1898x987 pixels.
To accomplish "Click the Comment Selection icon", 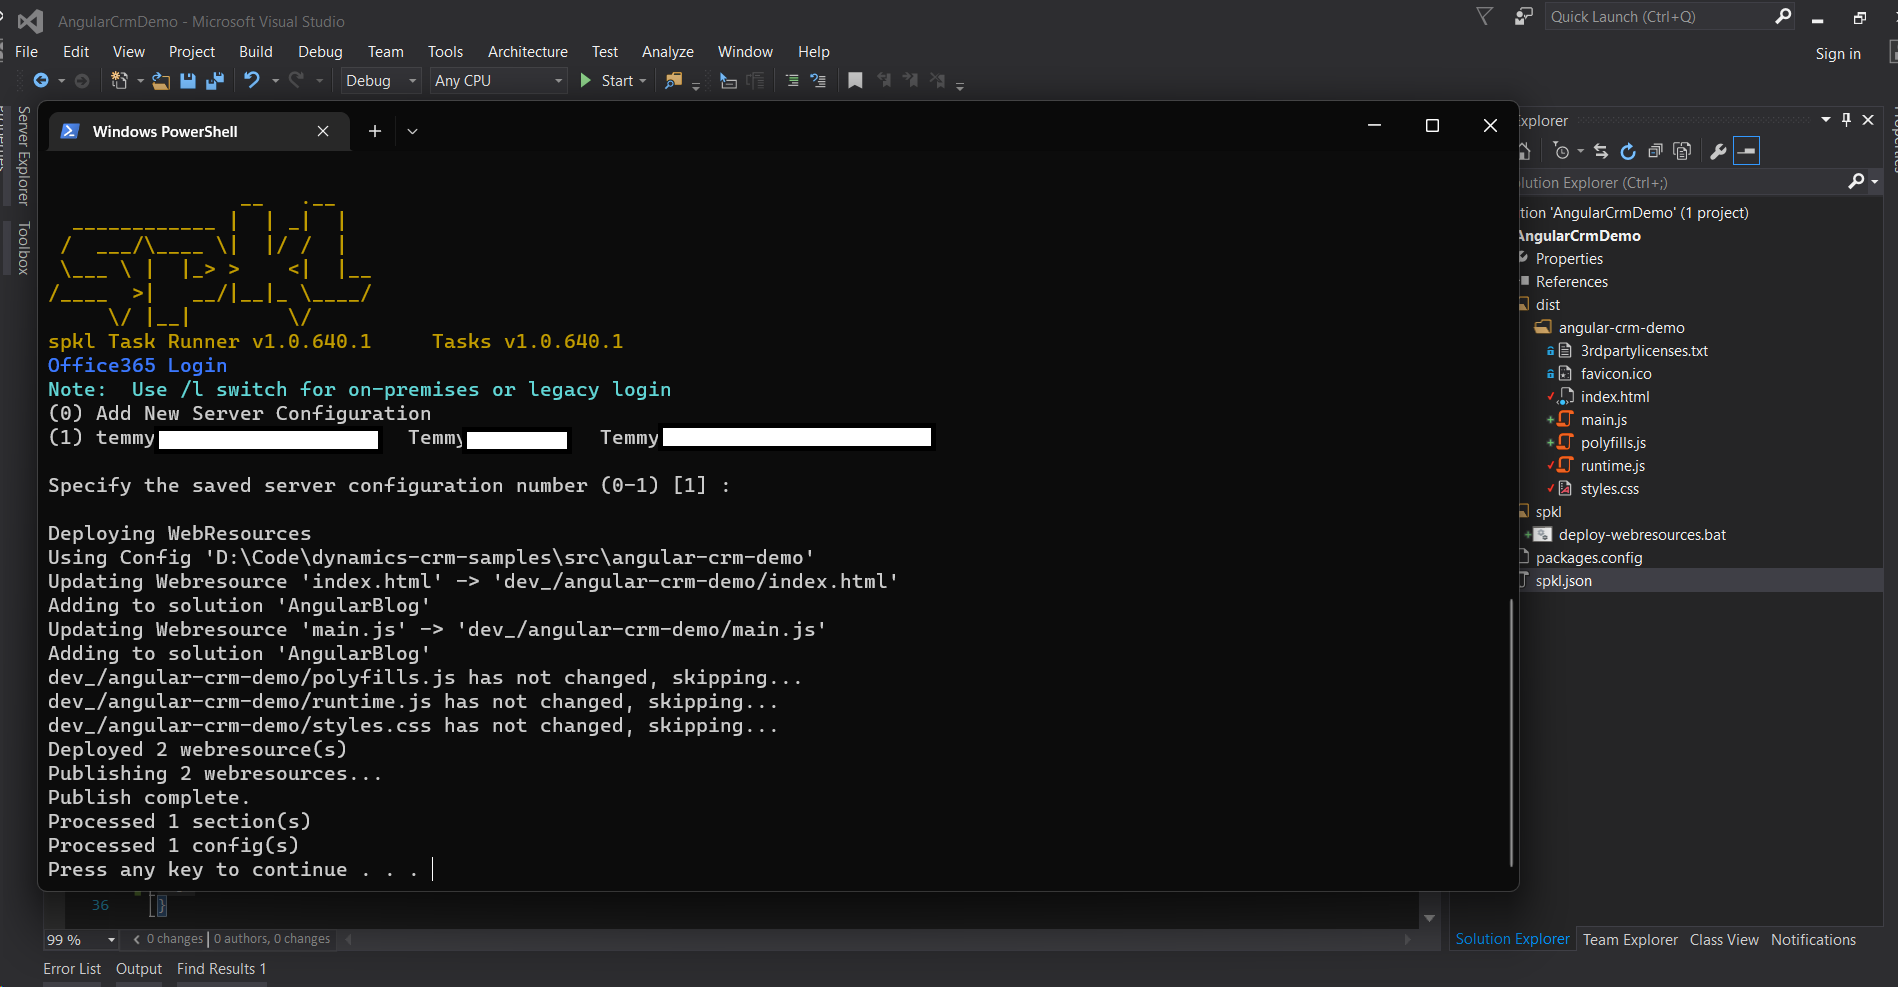I will (x=791, y=81).
